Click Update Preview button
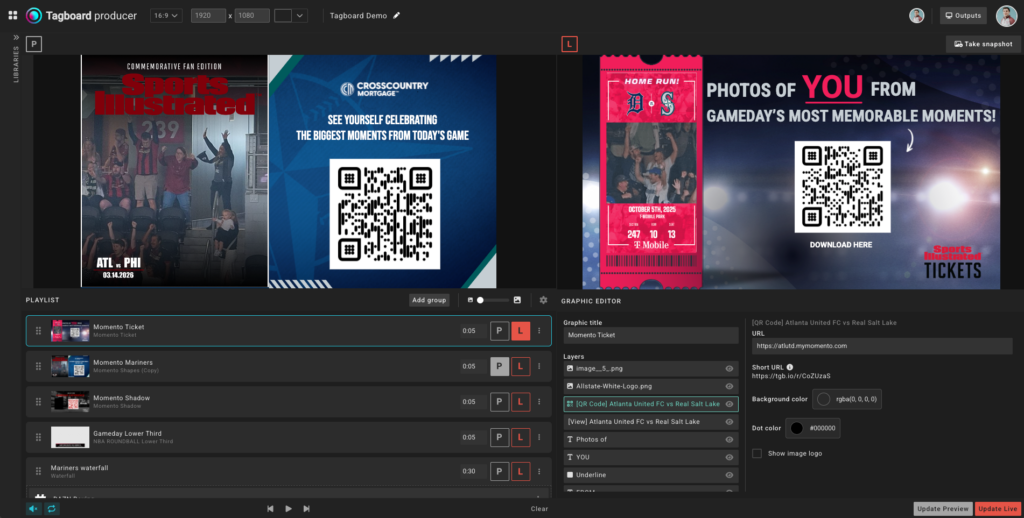The height and width of the screenshot is (518, 1024). (943, 509)
